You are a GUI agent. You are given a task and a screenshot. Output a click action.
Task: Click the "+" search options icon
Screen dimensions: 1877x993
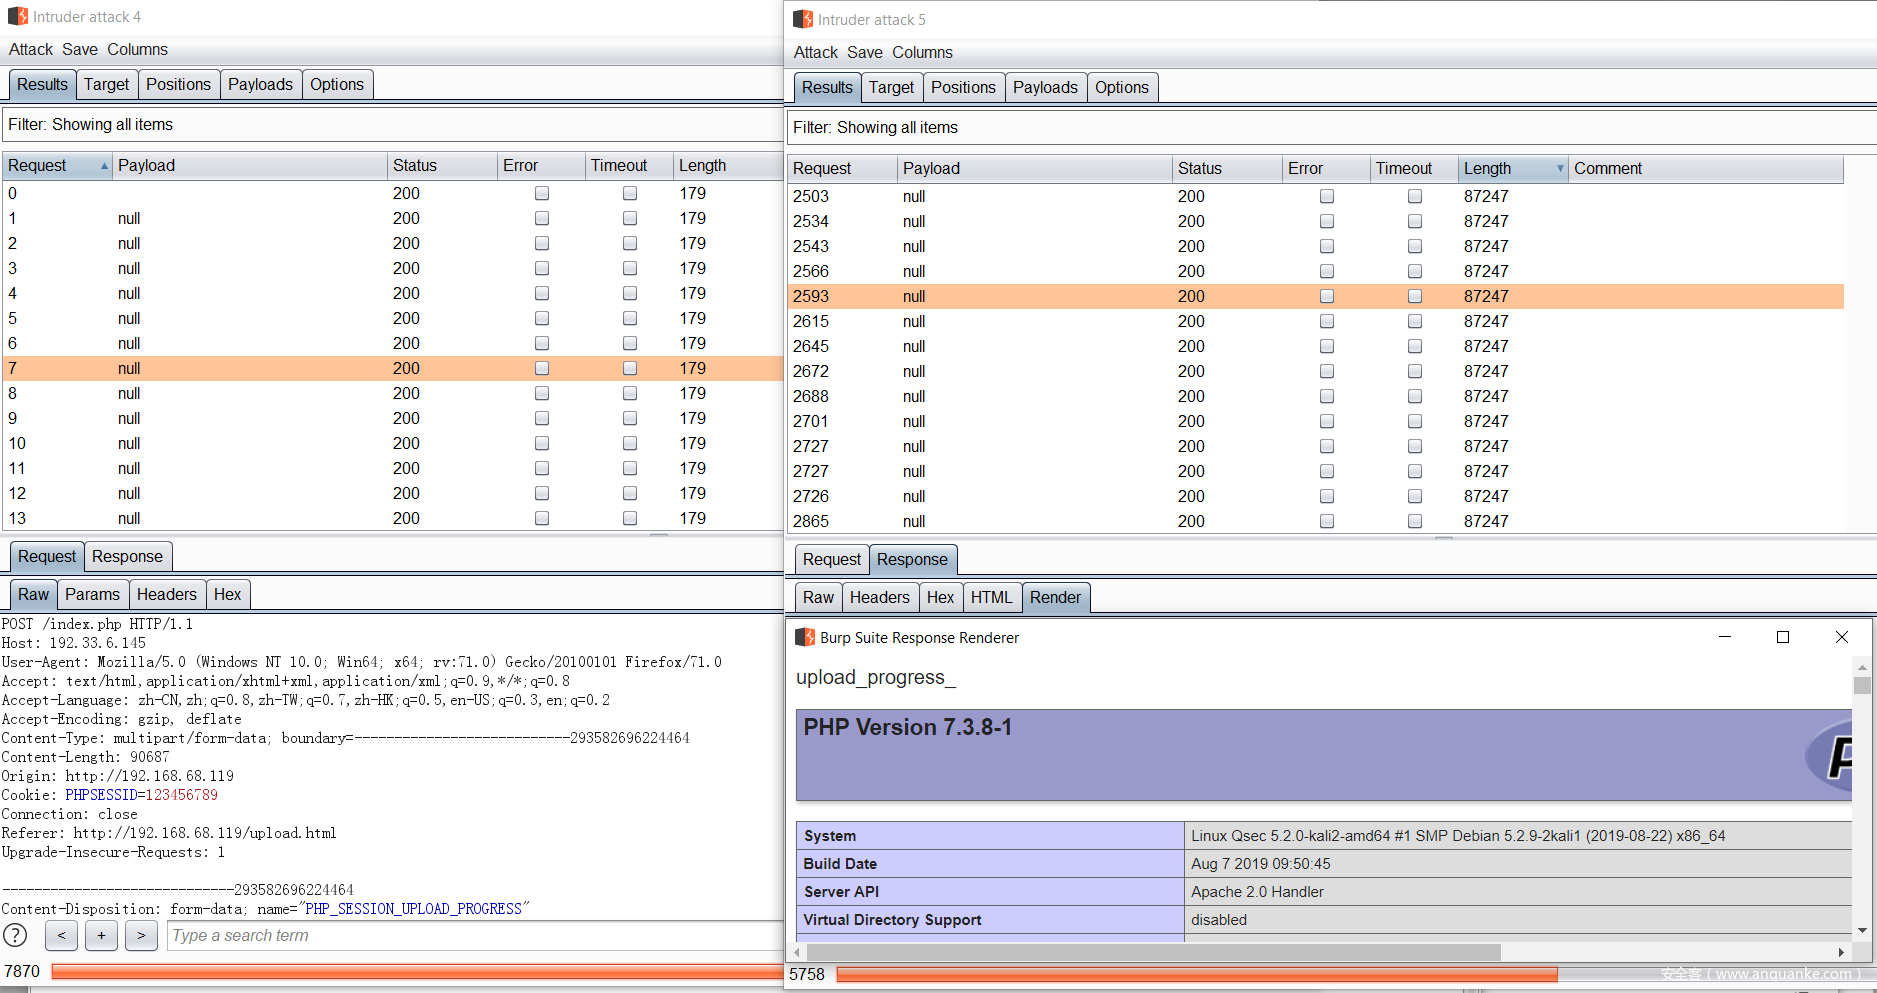point(101,935)
